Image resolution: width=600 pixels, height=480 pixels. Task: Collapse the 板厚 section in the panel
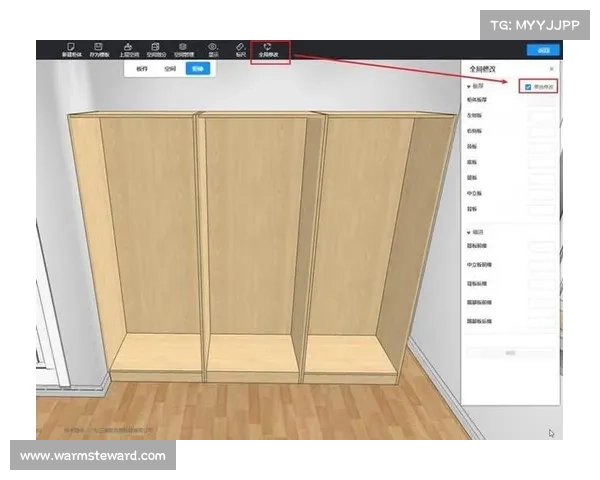[x=469, y=88]
